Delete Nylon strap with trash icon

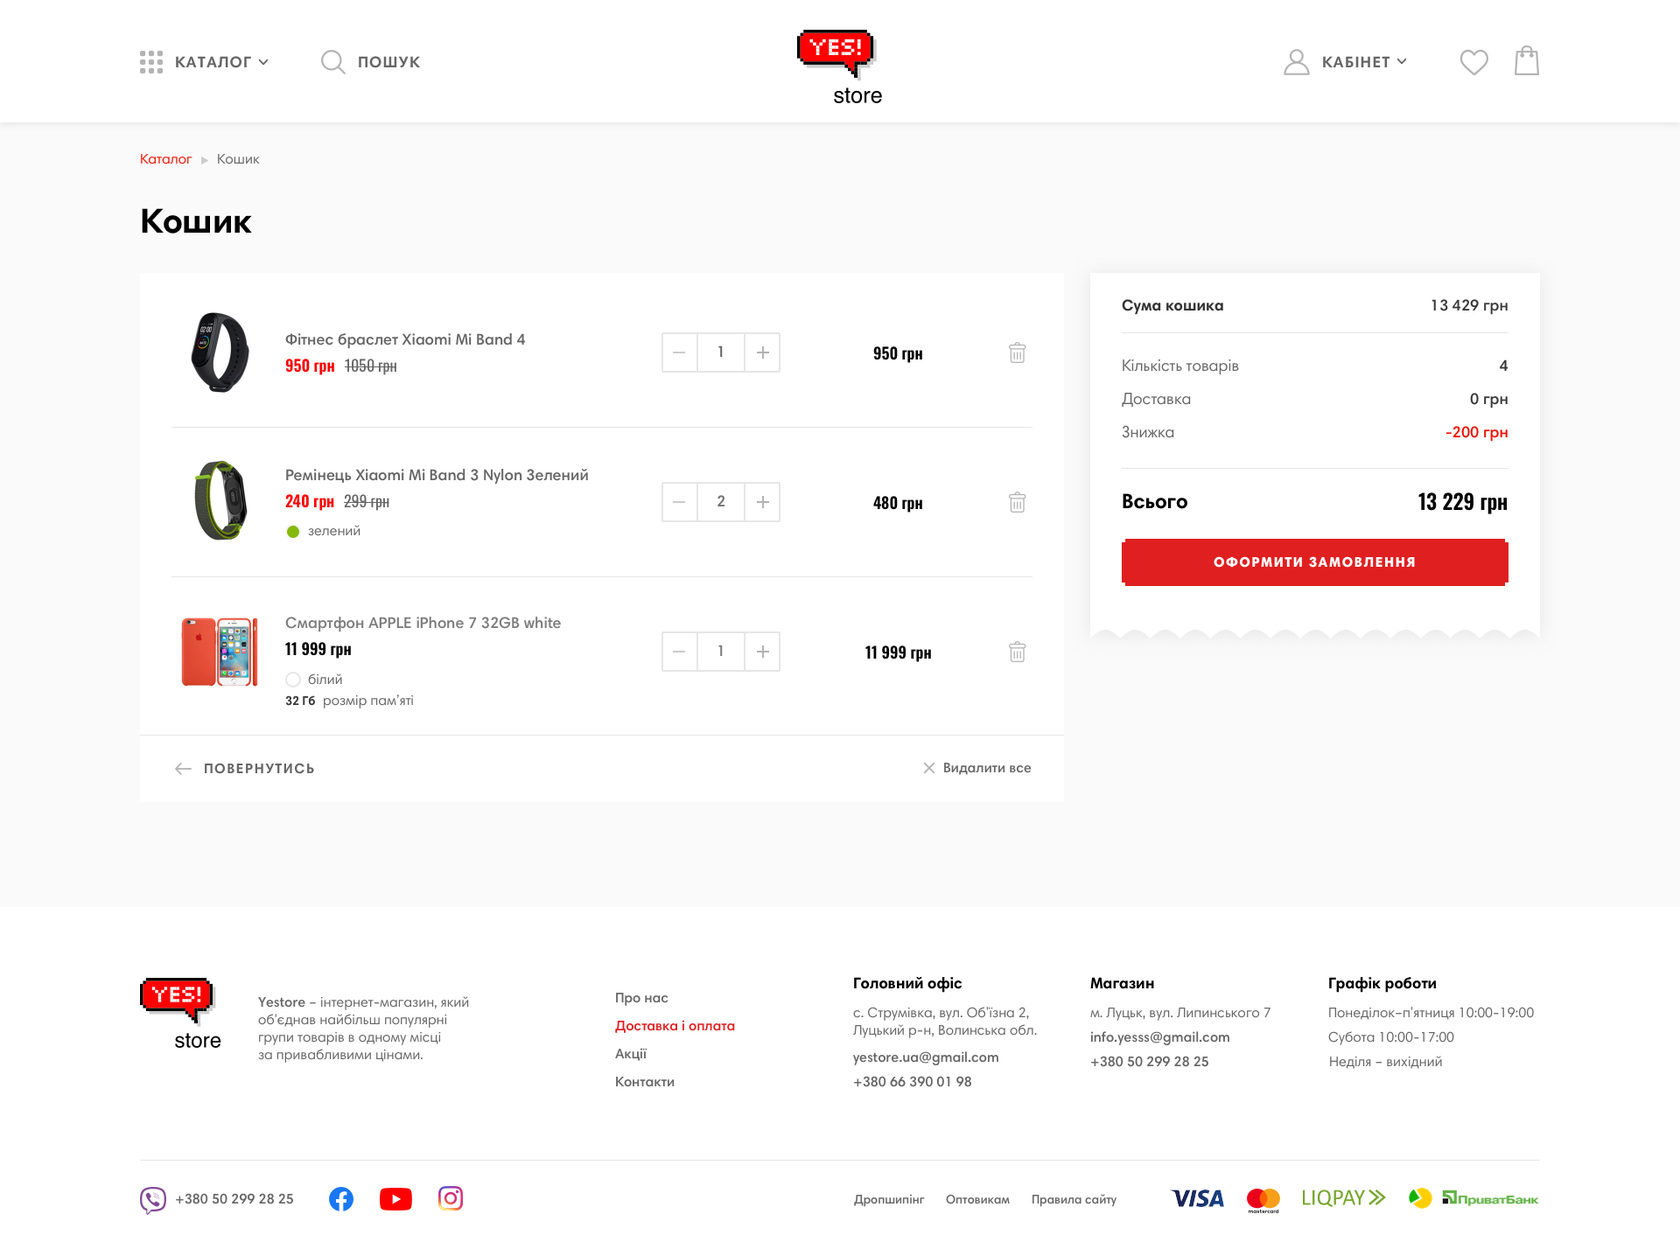click(1017, 502)
